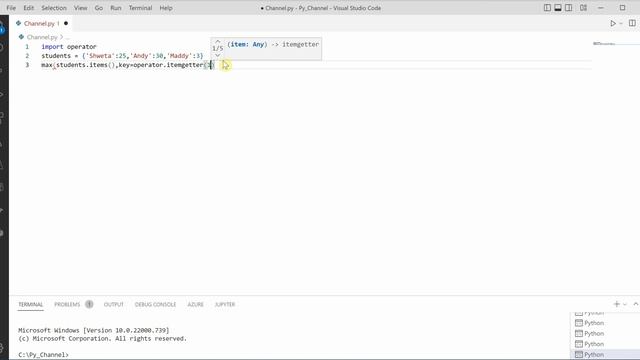This screenshot has height=360, width=640.
Task: Open the Edit menu
Action: point(29,8)
